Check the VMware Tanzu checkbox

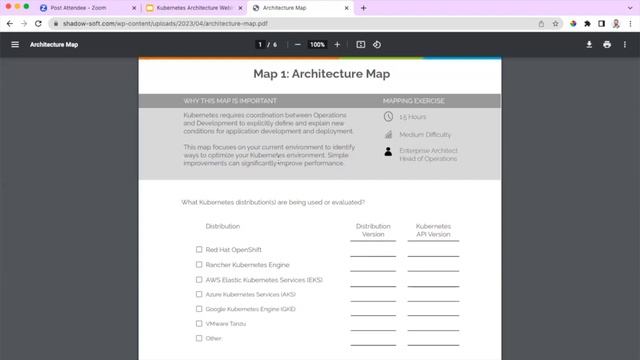pyautogui.click(x=199, y=324)
